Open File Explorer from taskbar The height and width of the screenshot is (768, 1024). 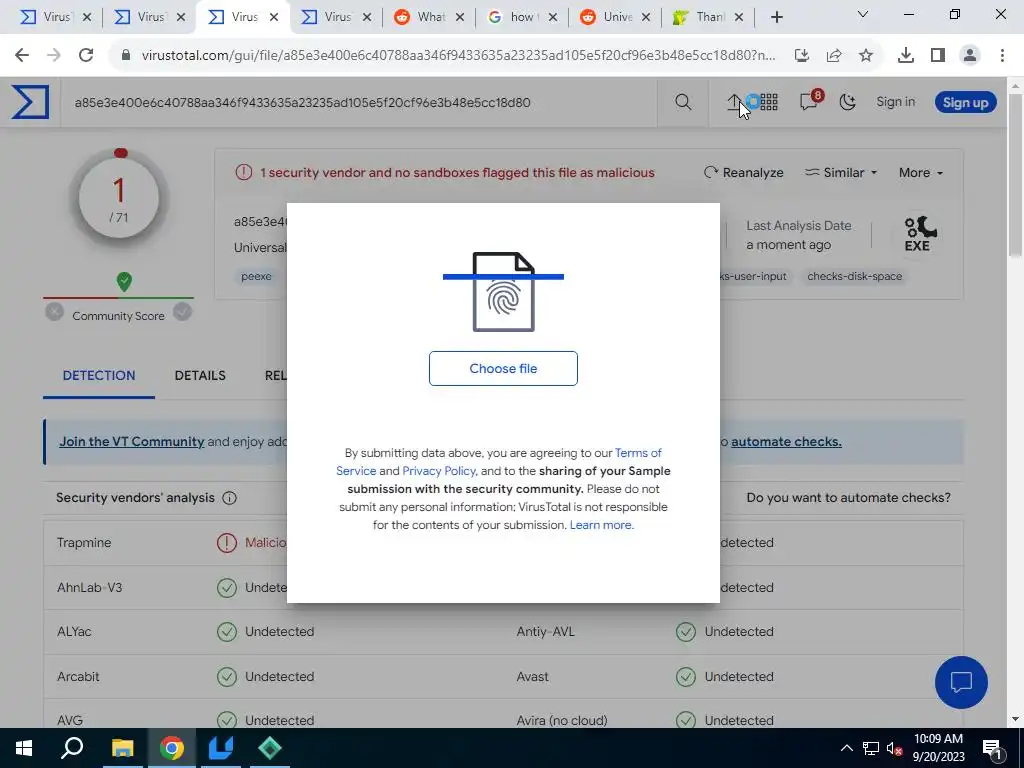(x=122, y=748)
